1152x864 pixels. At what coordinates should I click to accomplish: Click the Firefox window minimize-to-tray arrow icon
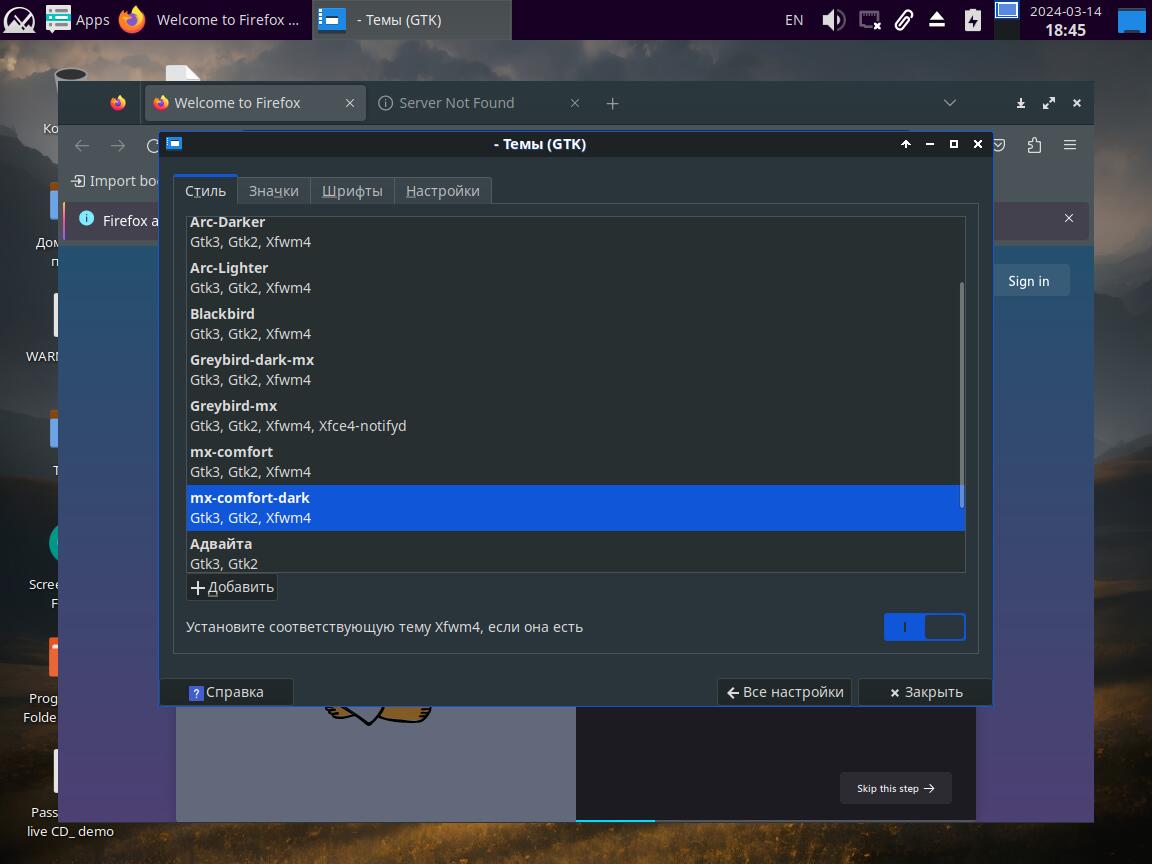(1020, 104)
